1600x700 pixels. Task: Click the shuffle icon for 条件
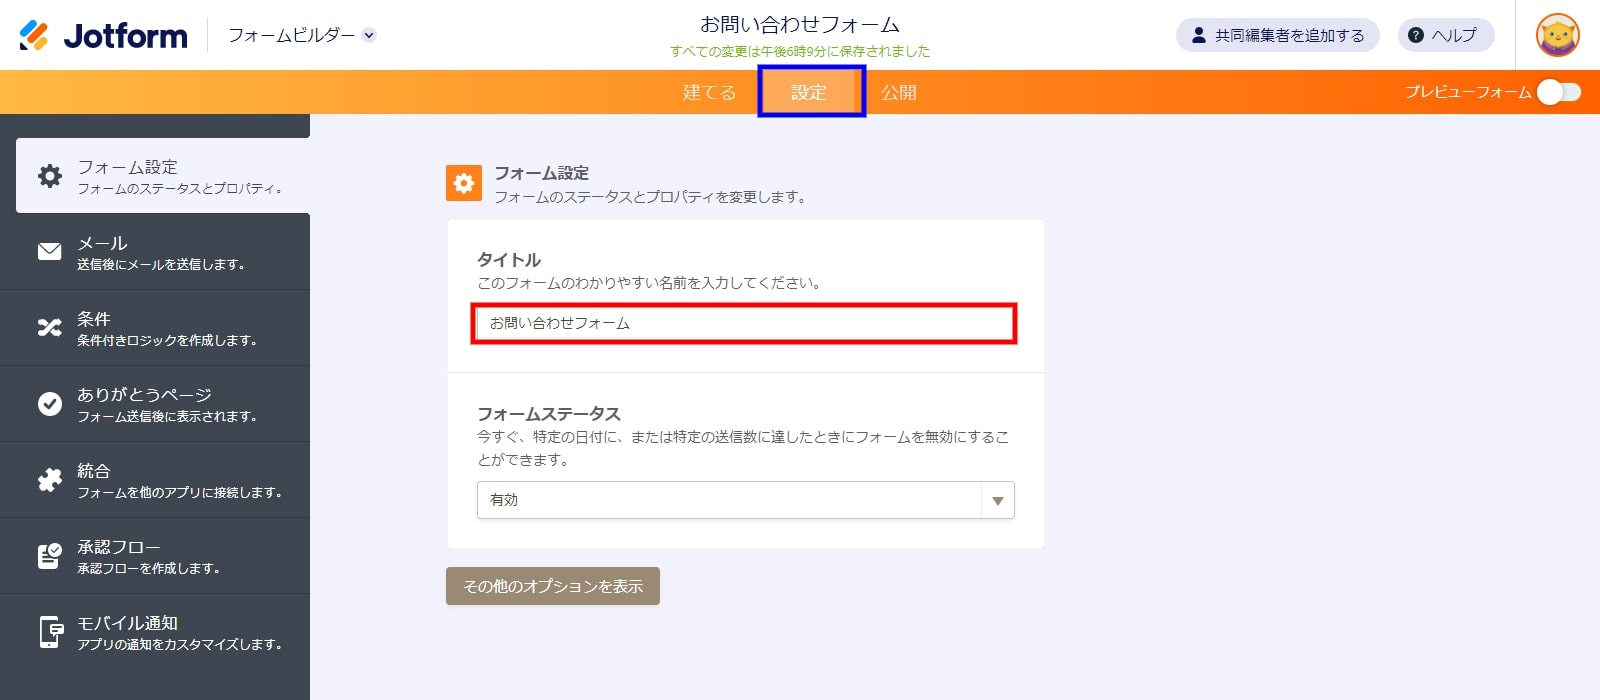tap(49, 328)
